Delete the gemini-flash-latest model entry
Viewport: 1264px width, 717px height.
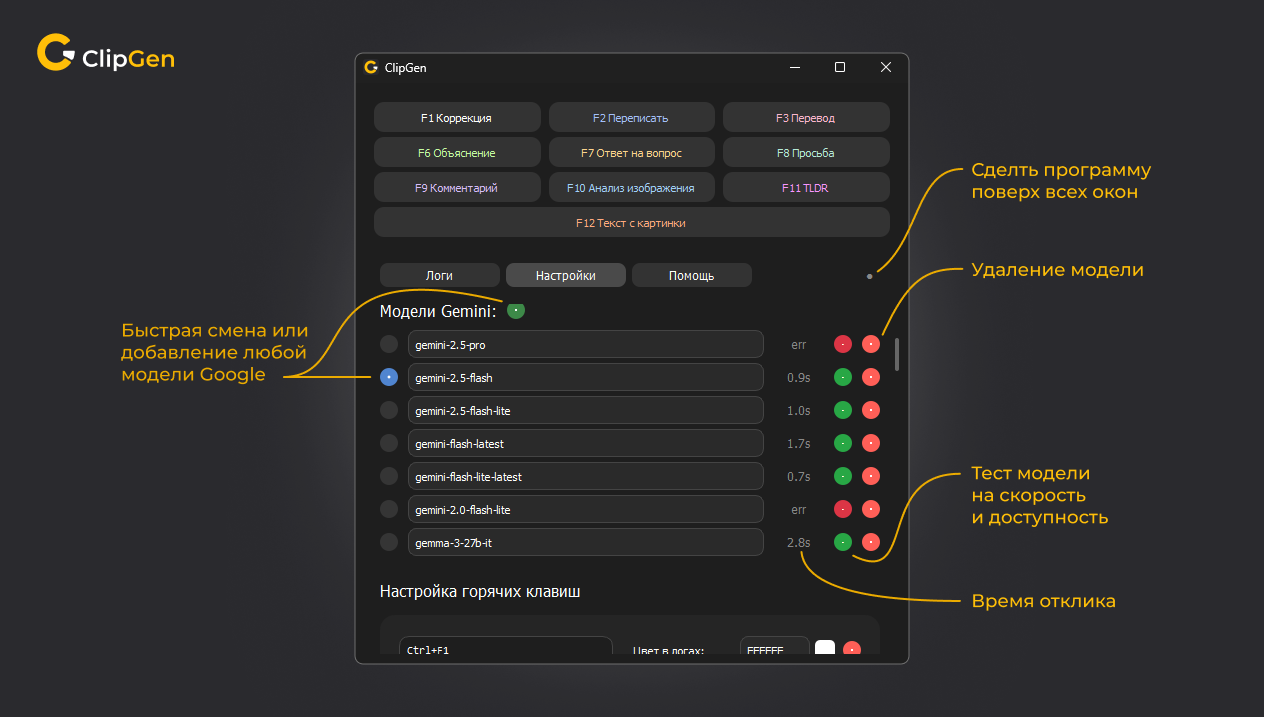click(871, 443)
